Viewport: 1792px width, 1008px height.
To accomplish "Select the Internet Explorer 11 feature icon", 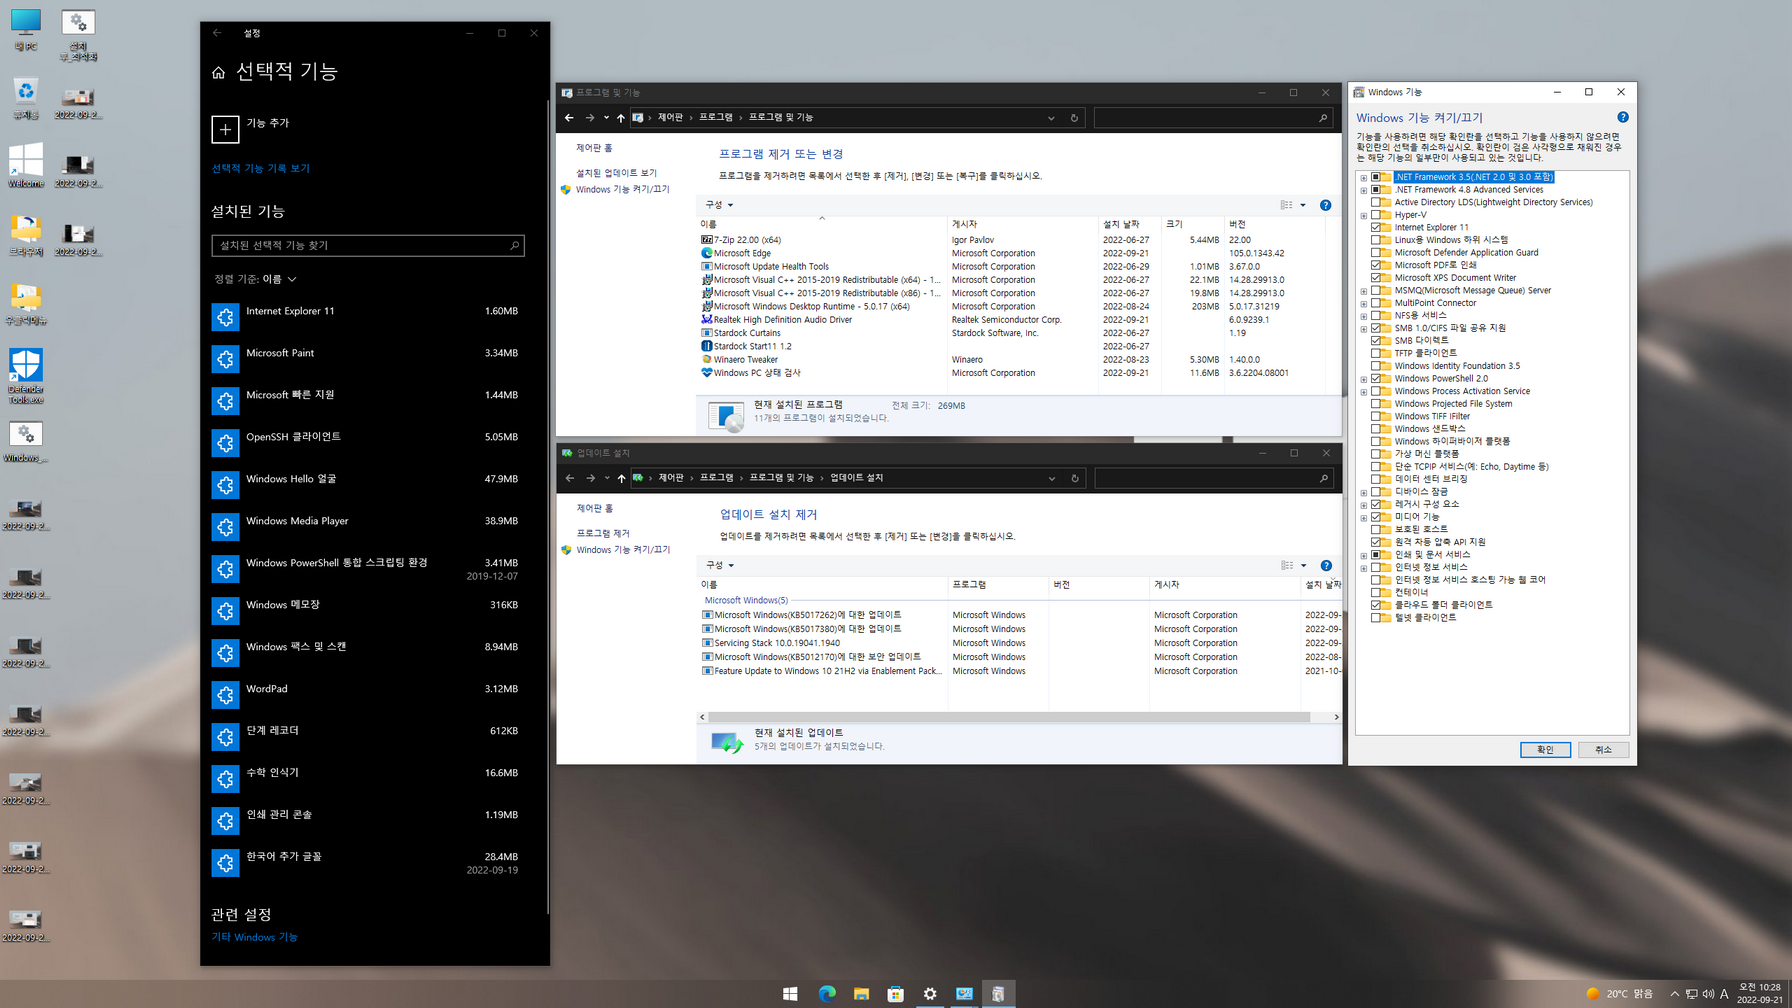I will coord(225,317).
